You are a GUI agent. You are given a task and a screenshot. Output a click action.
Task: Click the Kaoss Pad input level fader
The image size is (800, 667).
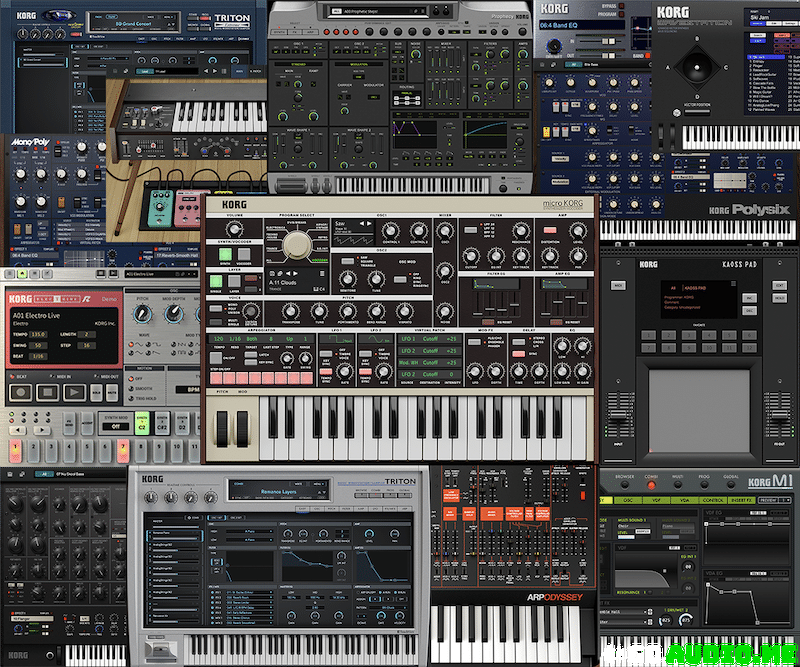point(618,416)
